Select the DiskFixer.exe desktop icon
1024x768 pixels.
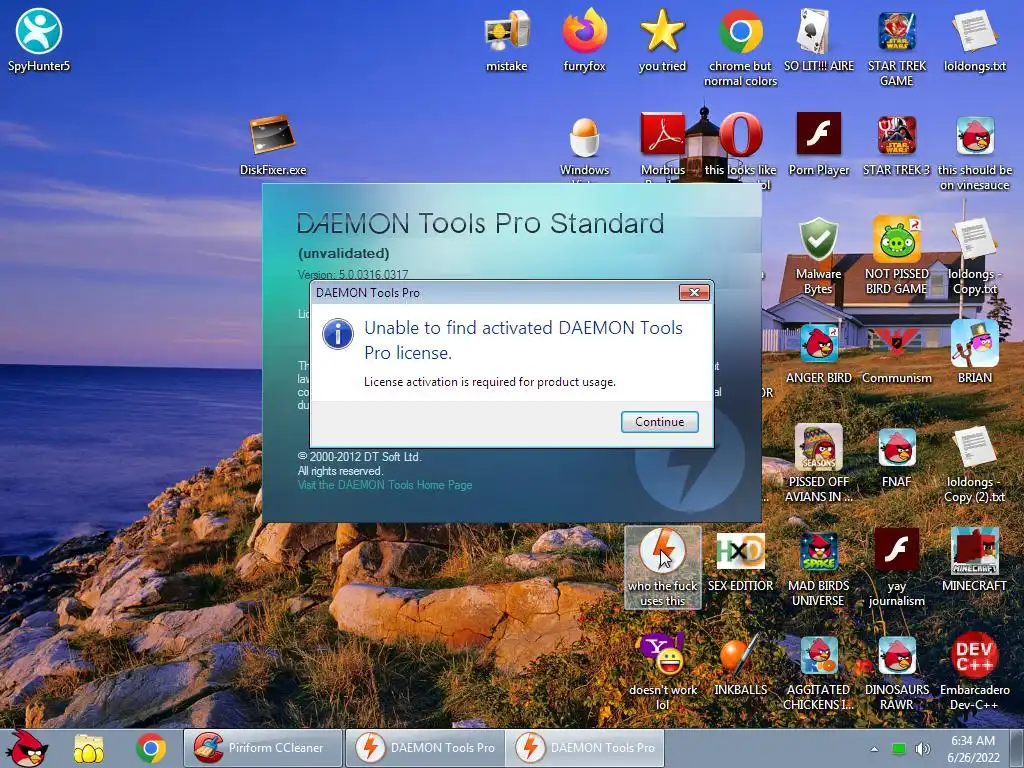click(273, 145)
